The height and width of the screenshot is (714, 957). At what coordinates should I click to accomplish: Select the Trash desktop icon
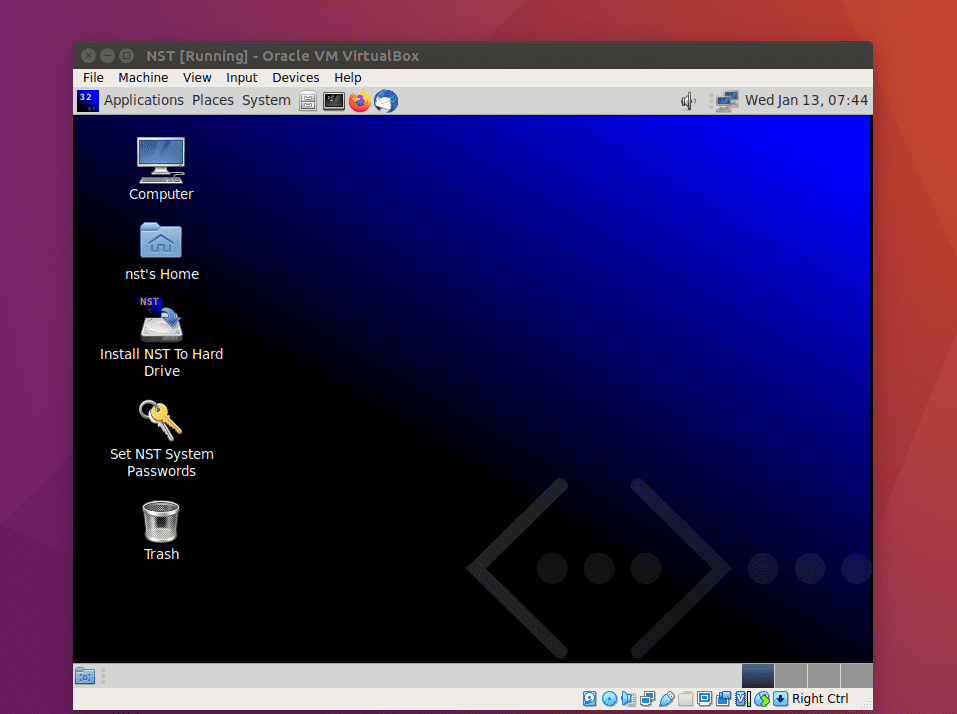coord(161,531)
